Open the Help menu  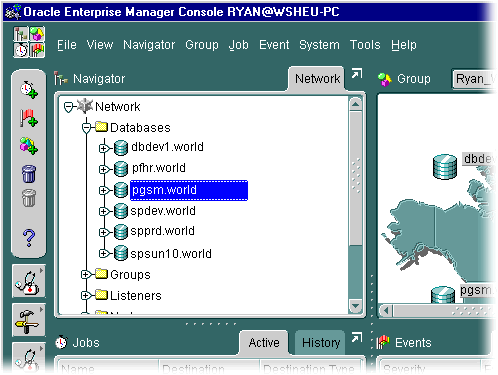click(x=404, y=45)
